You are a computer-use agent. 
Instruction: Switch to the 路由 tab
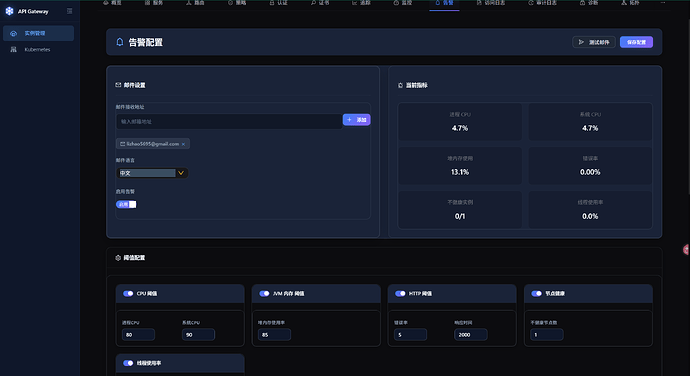195,3
